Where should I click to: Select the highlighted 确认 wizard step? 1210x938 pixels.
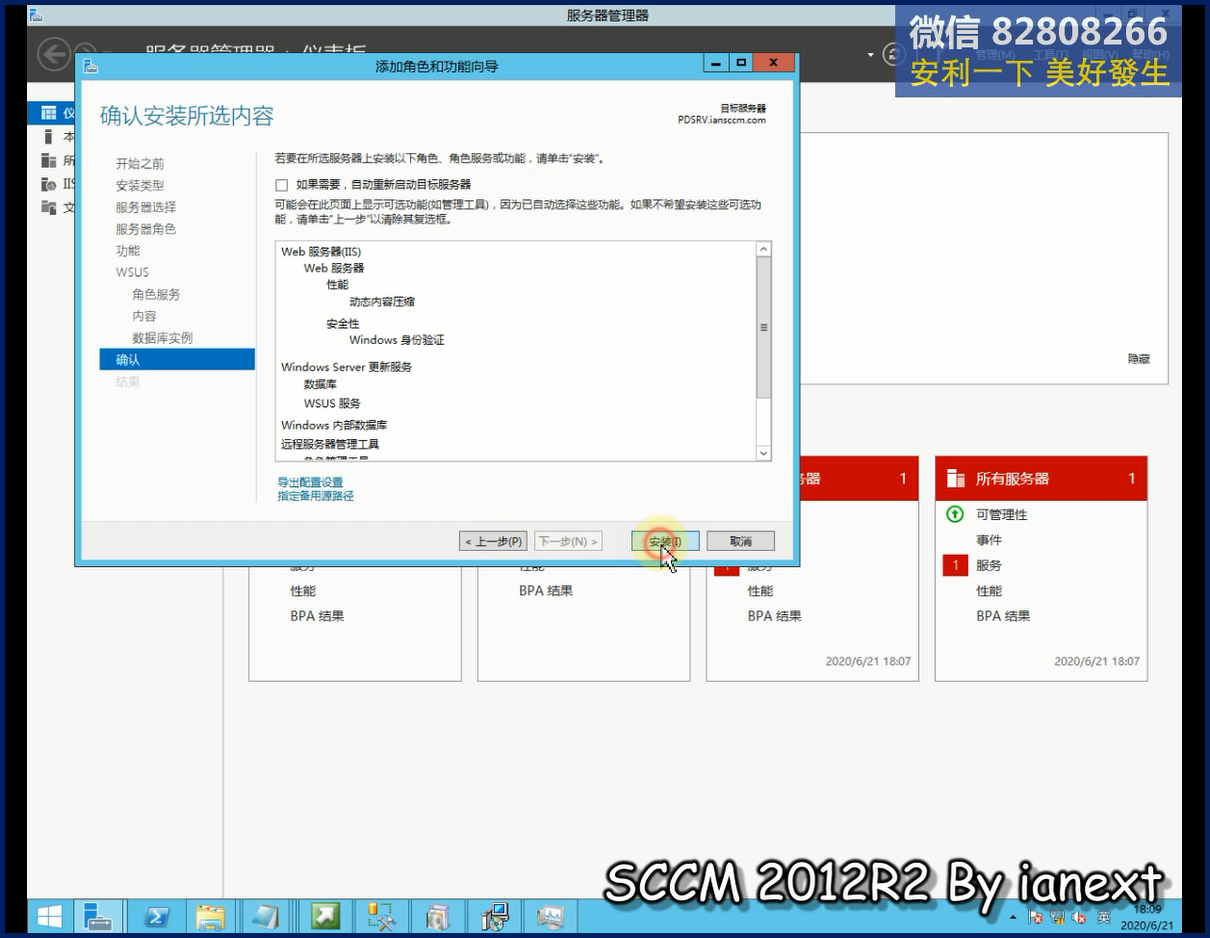177,359
